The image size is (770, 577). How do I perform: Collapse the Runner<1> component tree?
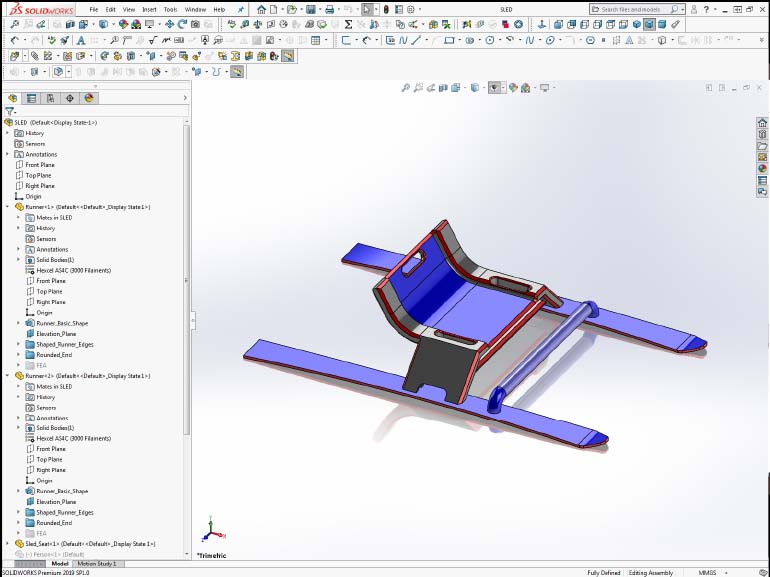coord(7,207)
